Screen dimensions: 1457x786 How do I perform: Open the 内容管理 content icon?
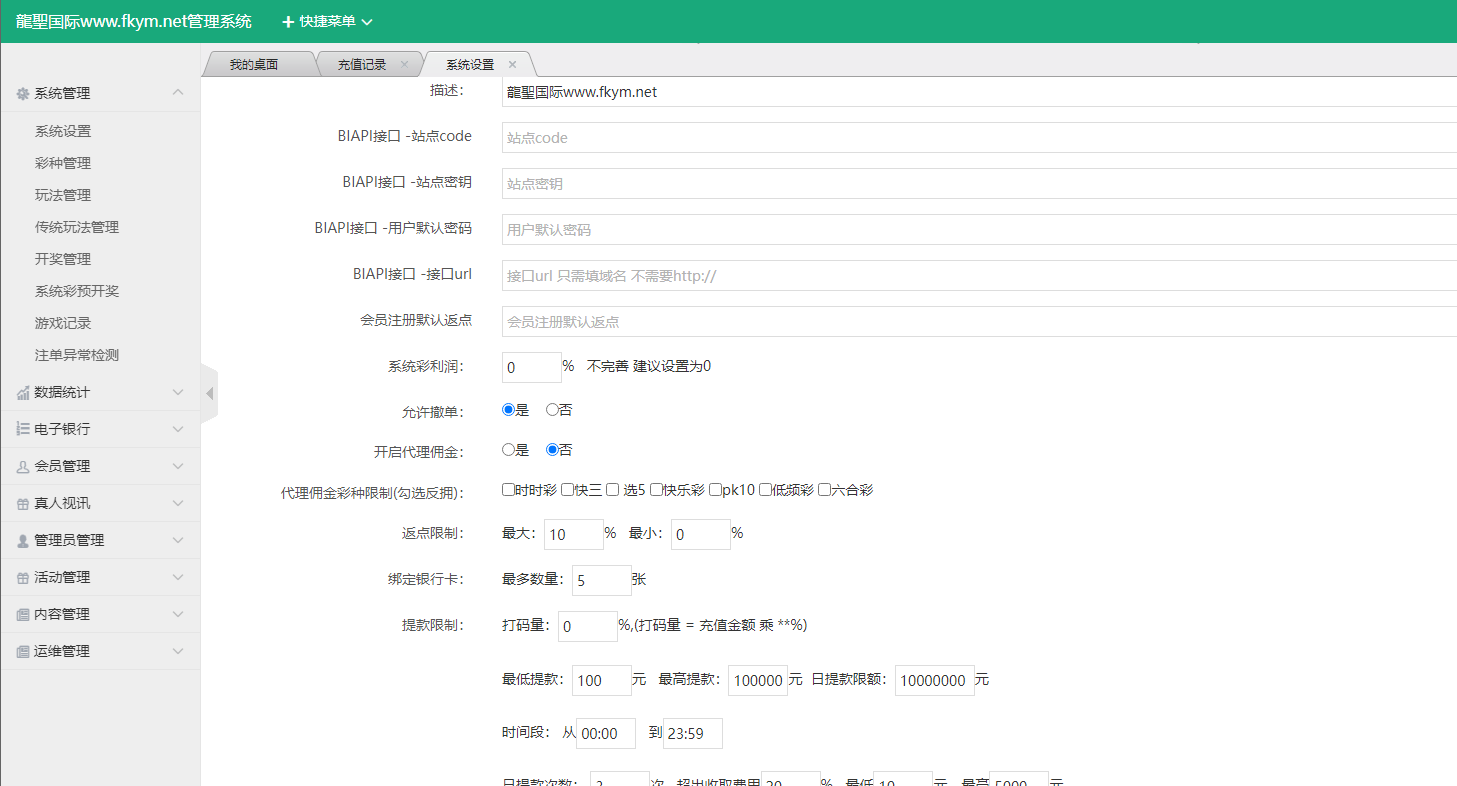coord(25,613)
